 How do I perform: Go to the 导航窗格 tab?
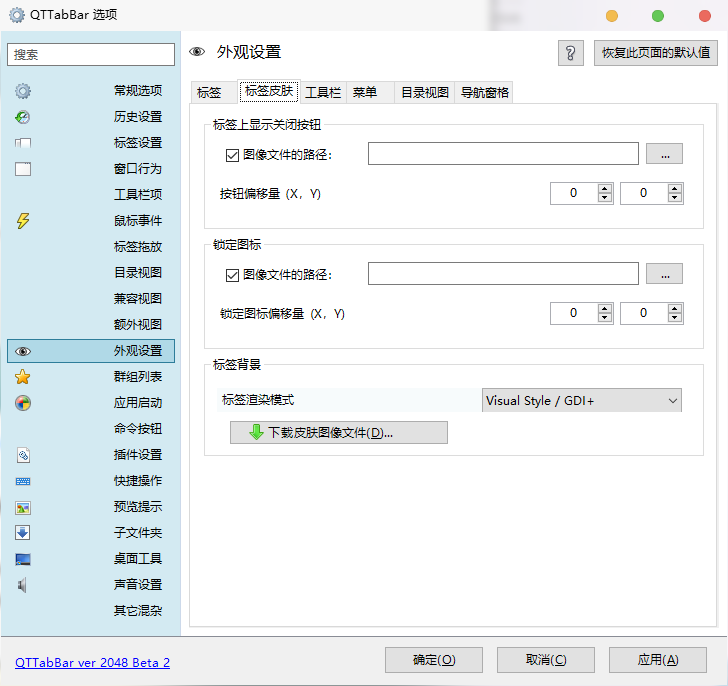(484, 92)
